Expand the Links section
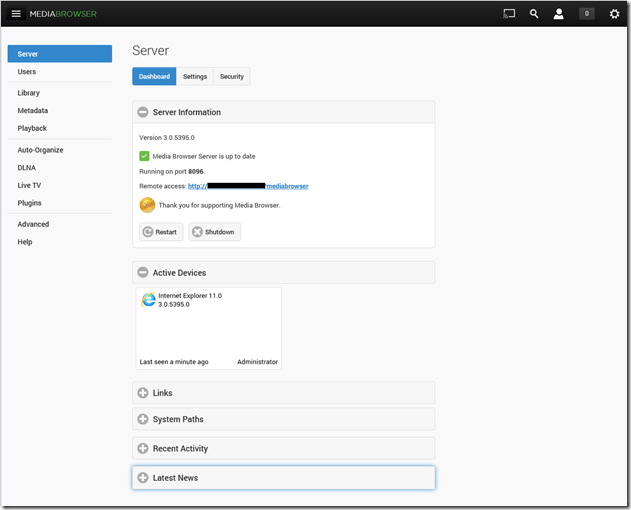The height and width of the screenshot is (510, 631). [x=143, y=393]
